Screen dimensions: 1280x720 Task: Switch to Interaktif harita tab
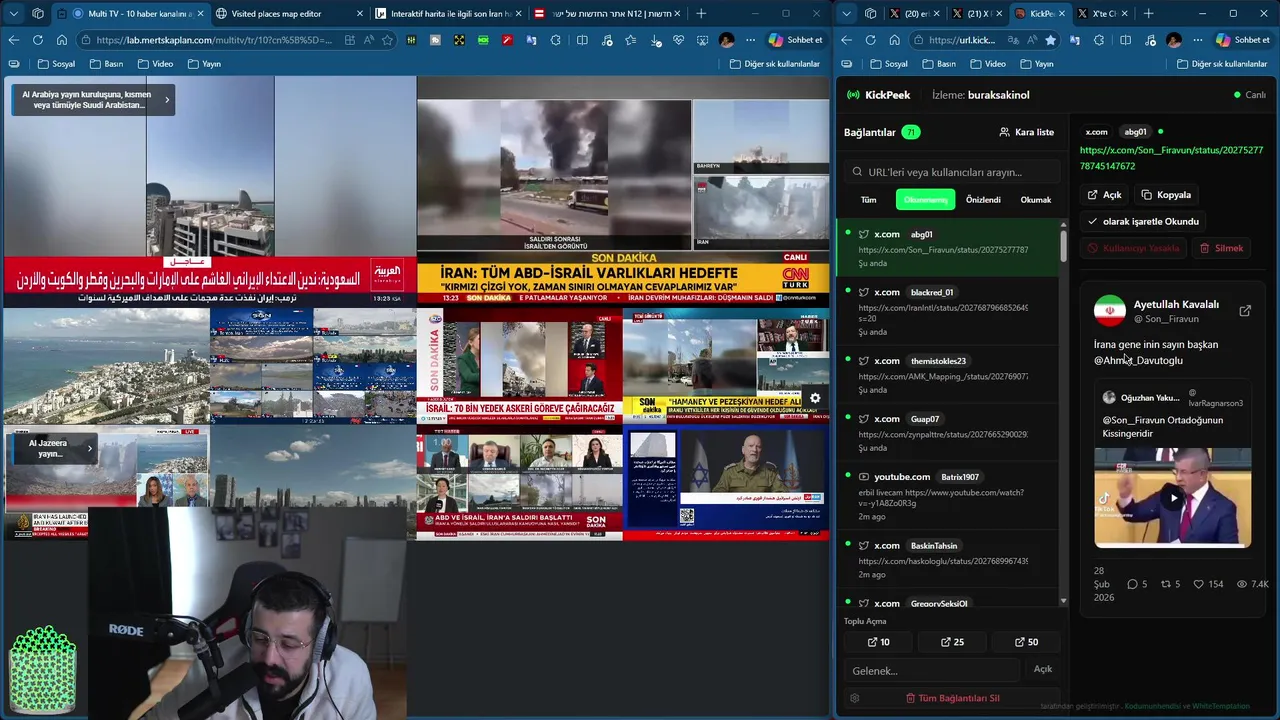(x=447, y=14)
